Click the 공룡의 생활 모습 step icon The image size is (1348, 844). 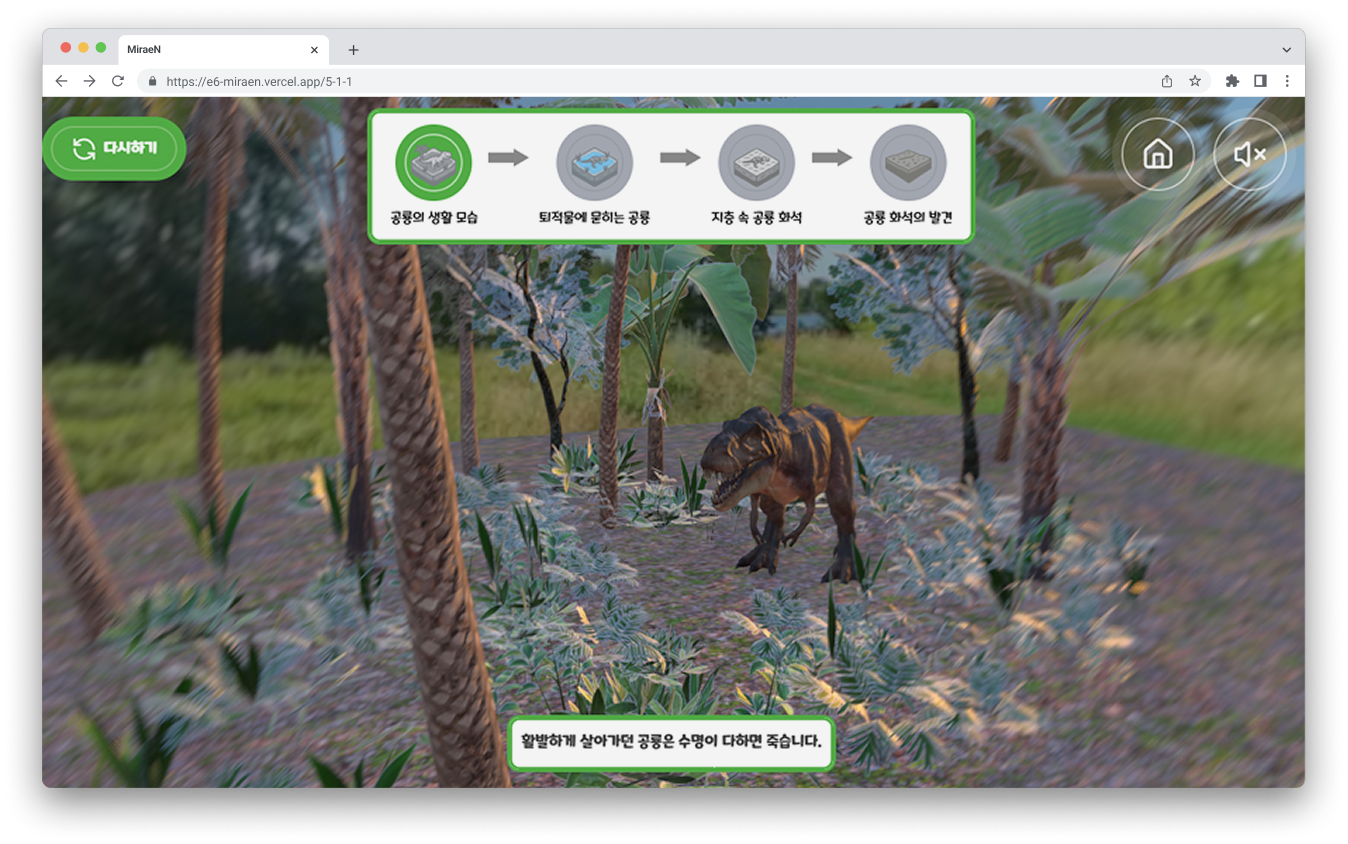tap(433, 163)
